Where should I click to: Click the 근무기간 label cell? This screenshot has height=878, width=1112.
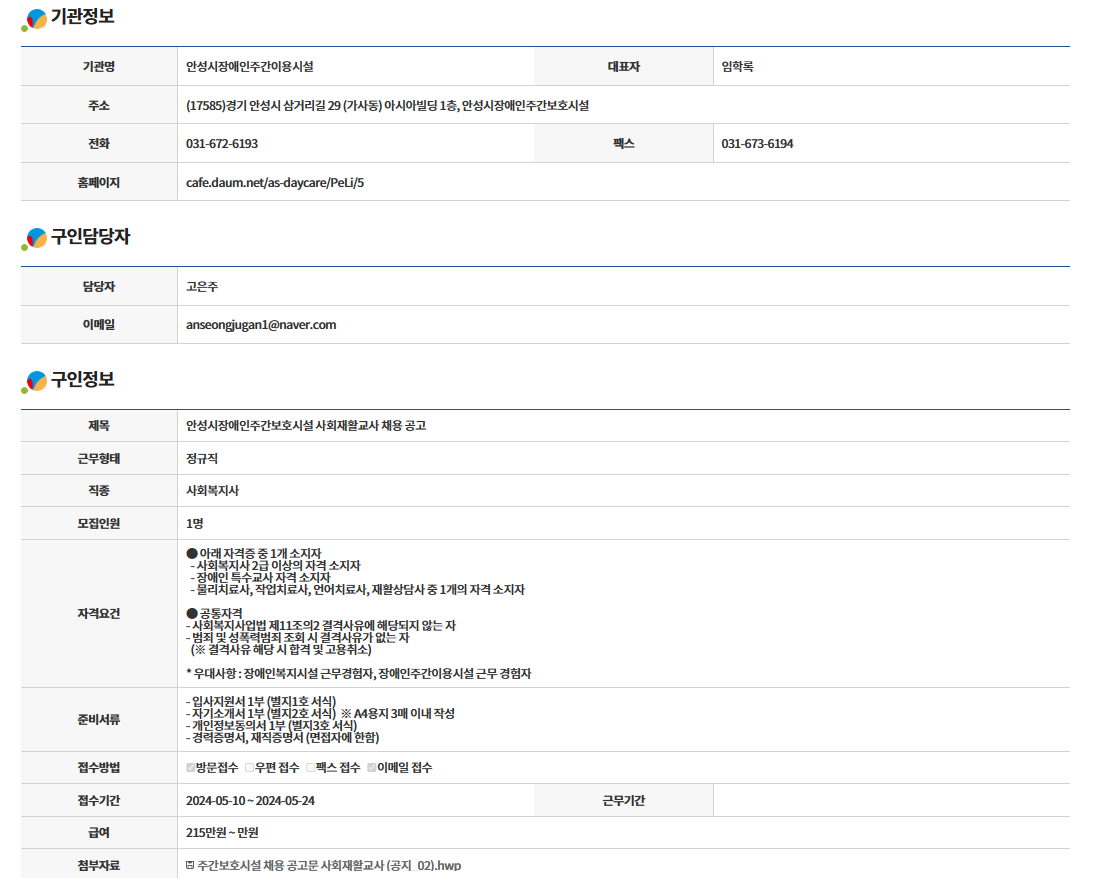(x=623, y=800)
